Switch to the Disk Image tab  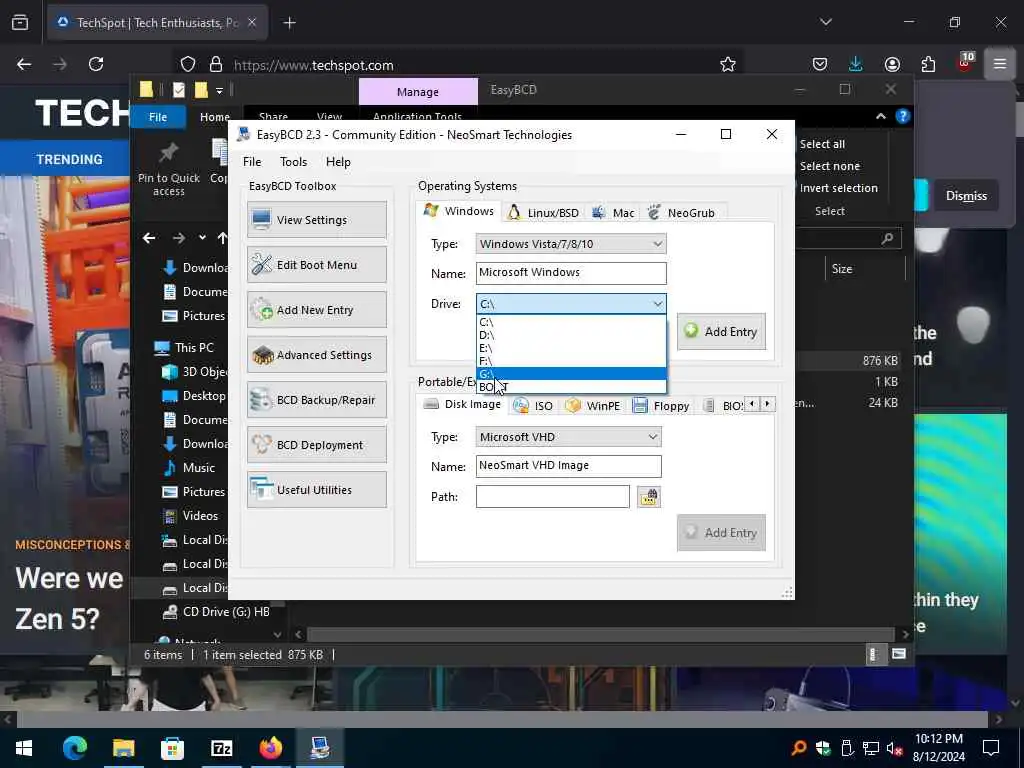pos(462,404)
